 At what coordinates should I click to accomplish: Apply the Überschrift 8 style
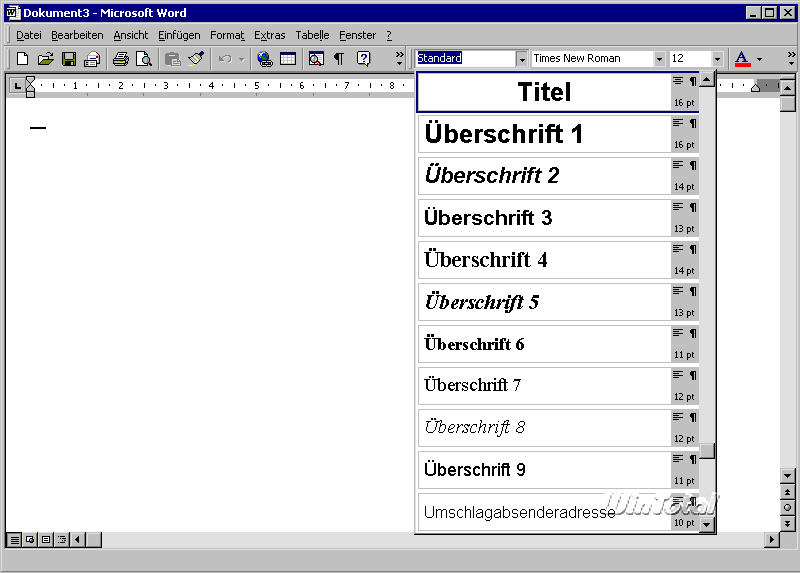click(558, 428)
